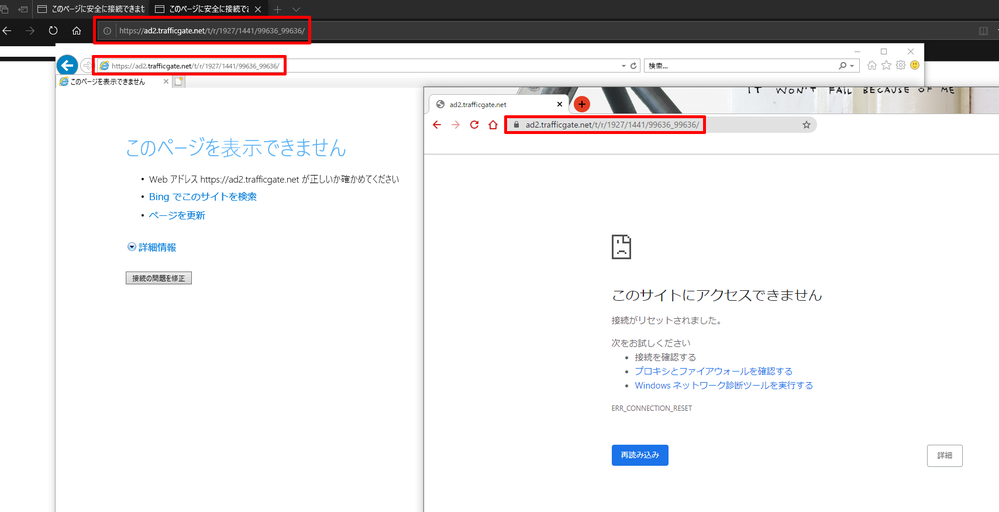Viewport: 999px width, 512px height.
Task: Select Chrome tab ad2.trafficgate.net
Action: pos(497,104)
